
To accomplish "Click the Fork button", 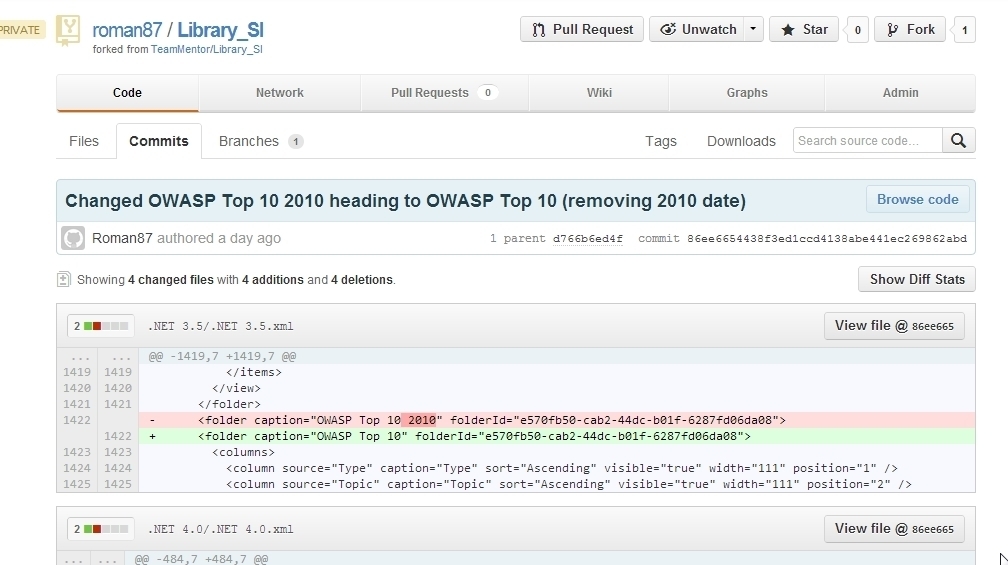I will tap(909, 30).
